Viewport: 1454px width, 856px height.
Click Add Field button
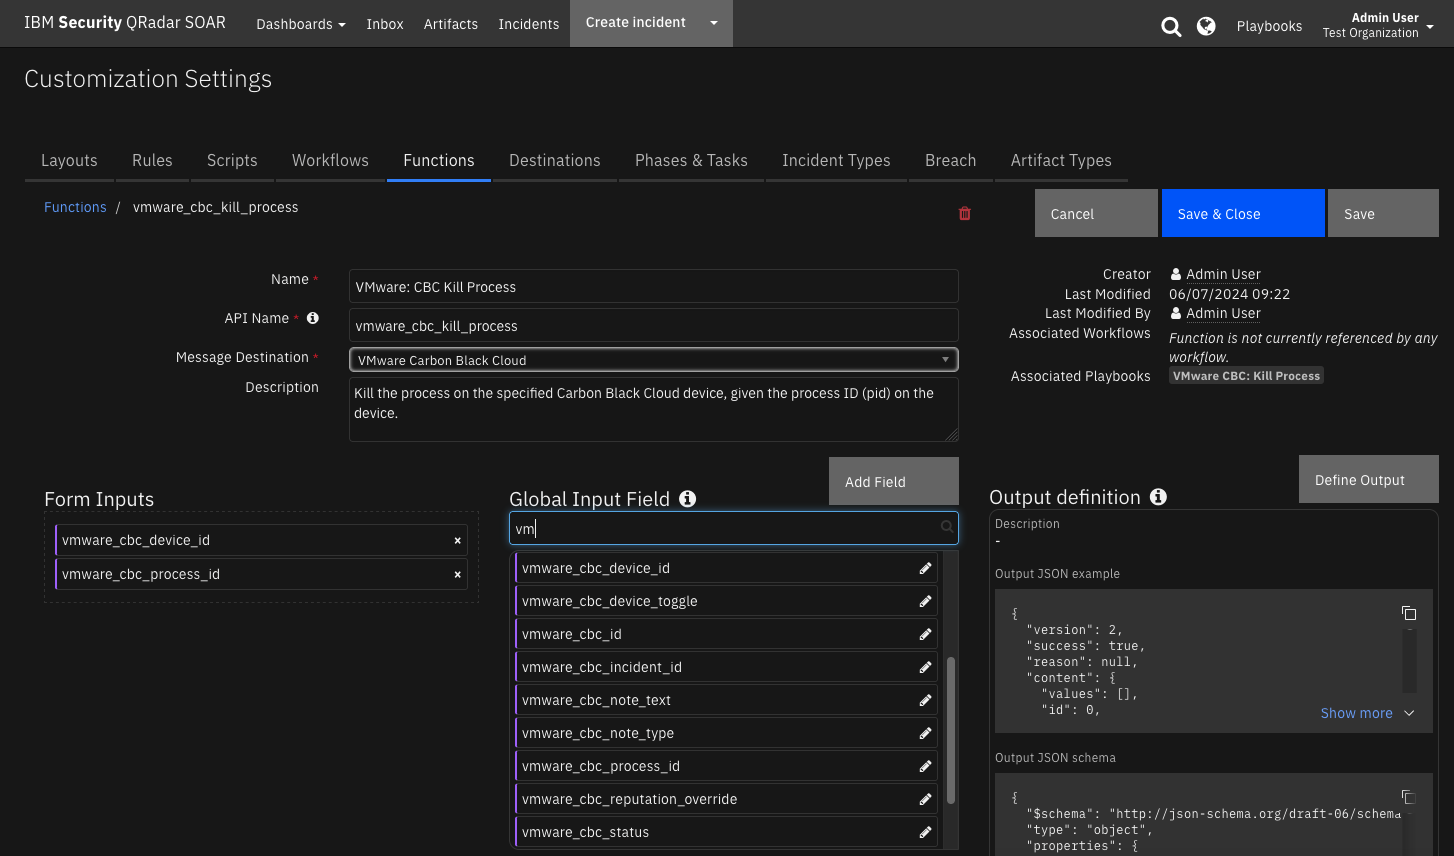pyautogui.click(x=894, y=481)
